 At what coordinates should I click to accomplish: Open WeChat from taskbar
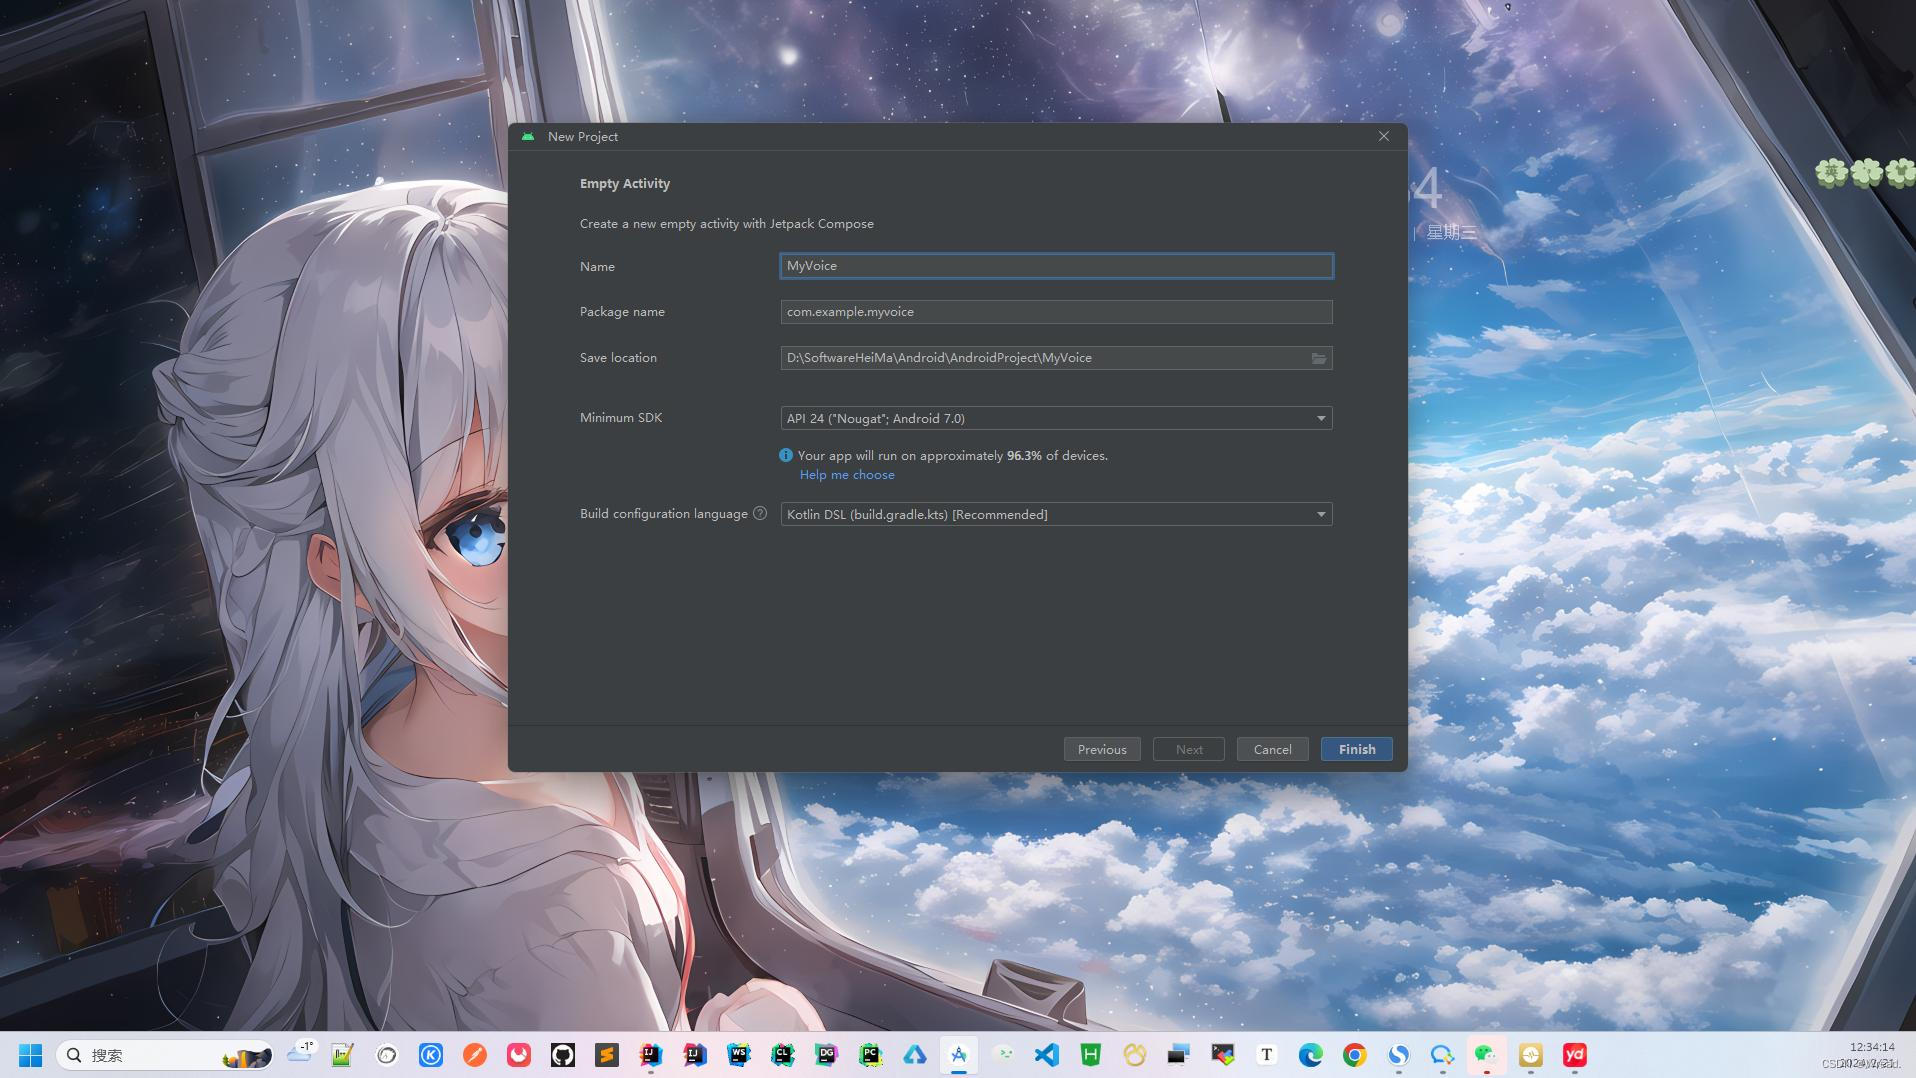1487,1055
